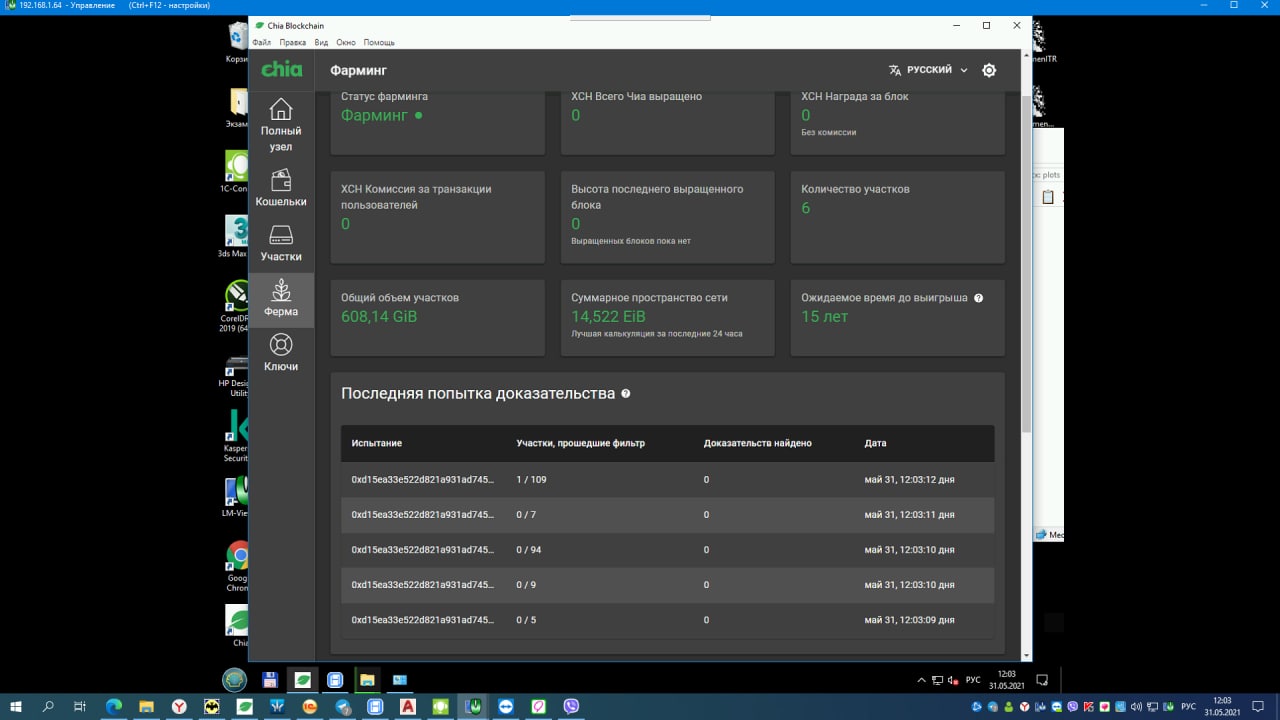The width and height of the screenshot is (1280, 720).
Task: Click the Chia leaf icon on host taskbar
Action: tap(244, 706)
